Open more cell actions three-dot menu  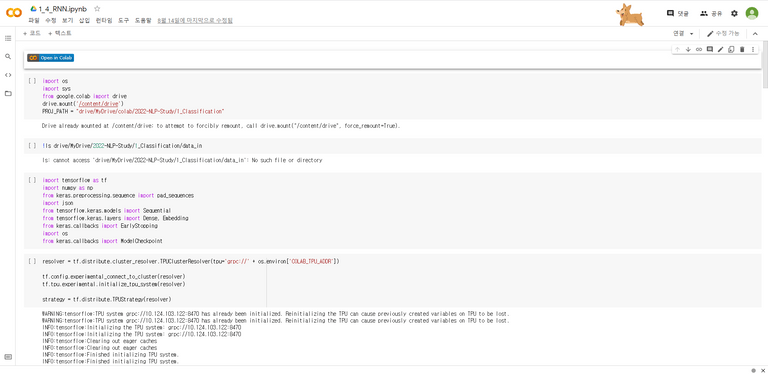753,49
